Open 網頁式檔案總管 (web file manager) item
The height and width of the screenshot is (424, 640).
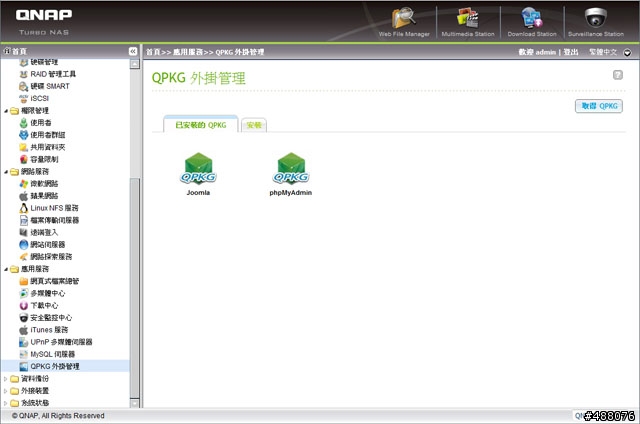(x=54, y=281)
